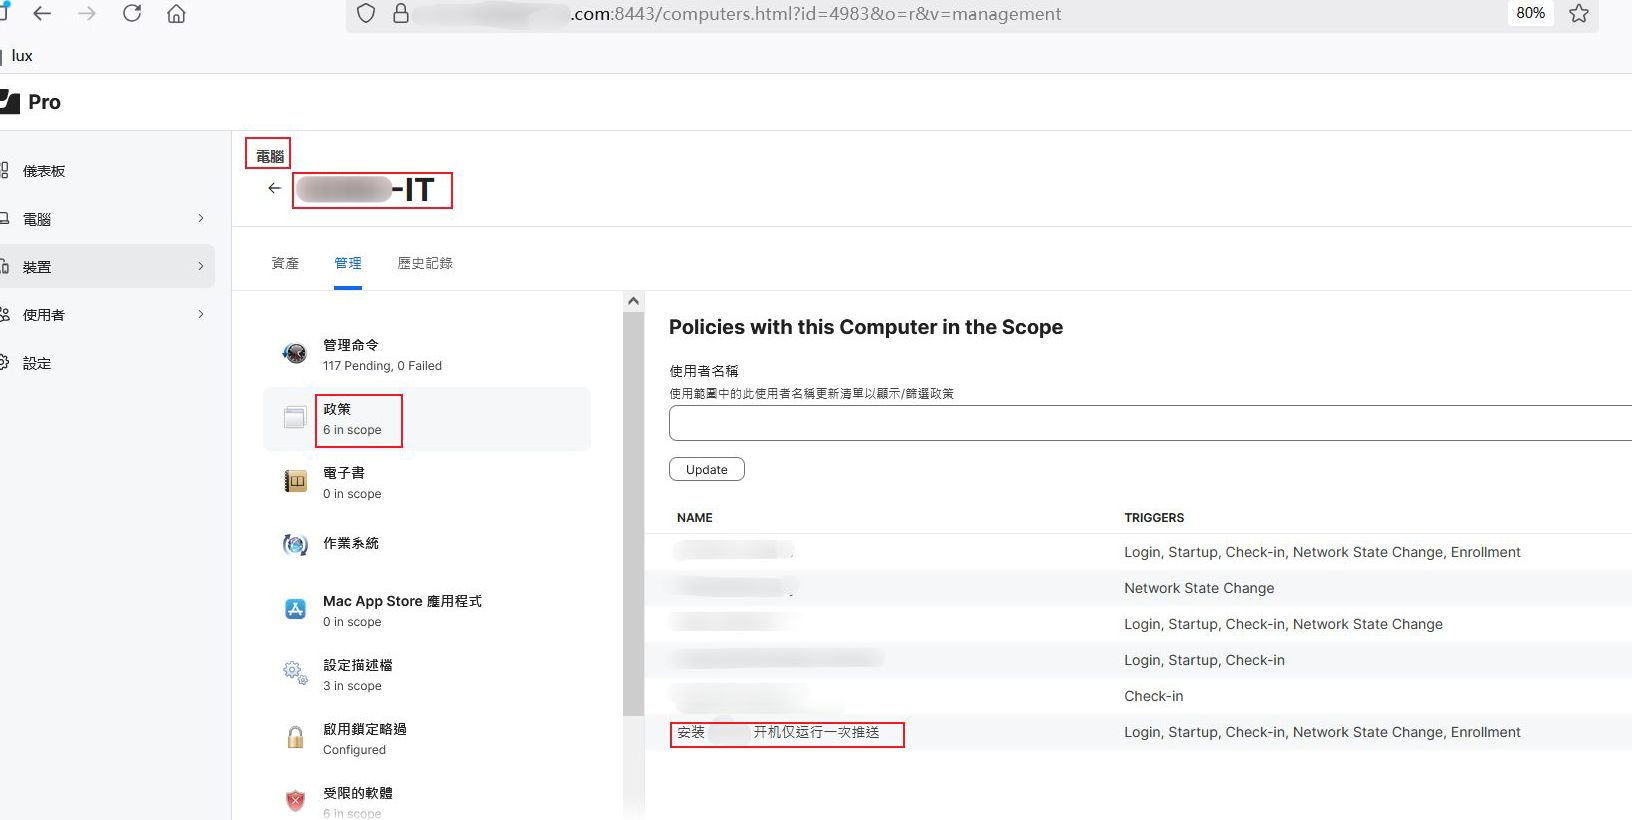Open the 電腦 breadcrumb link
The height and width of the screenshot is (820, 1632).
point(269,156)
